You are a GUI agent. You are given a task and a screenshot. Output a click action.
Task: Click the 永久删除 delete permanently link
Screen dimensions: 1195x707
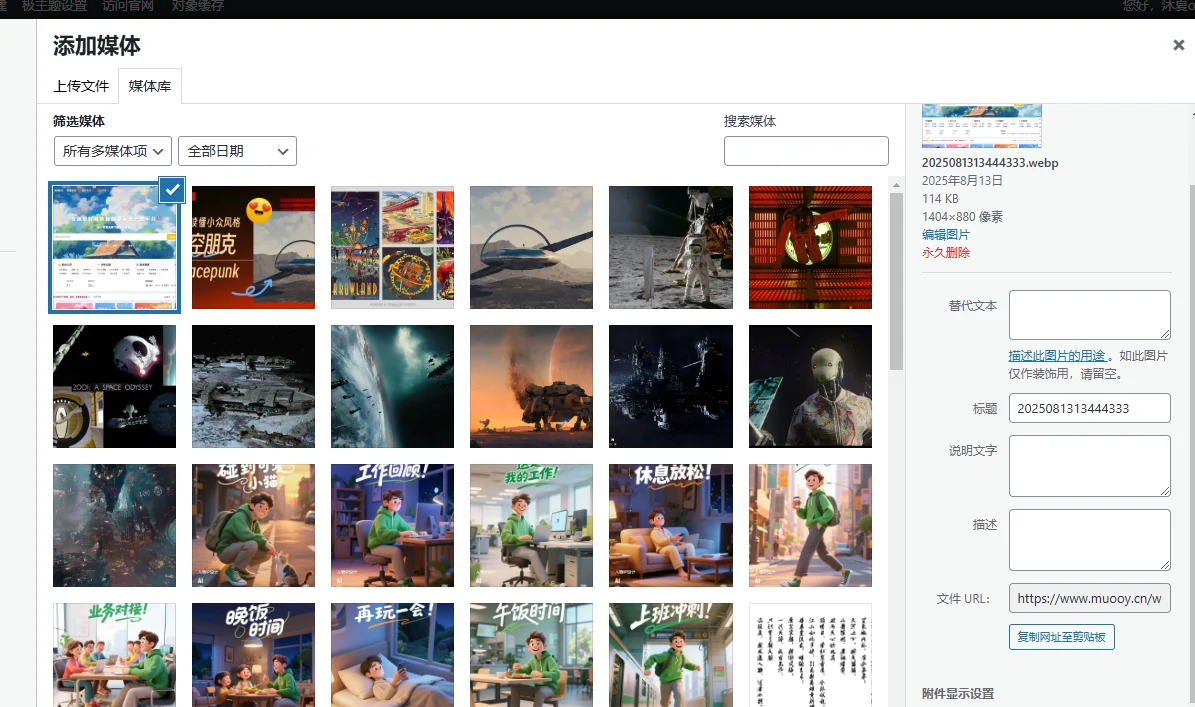click(946, 252)
